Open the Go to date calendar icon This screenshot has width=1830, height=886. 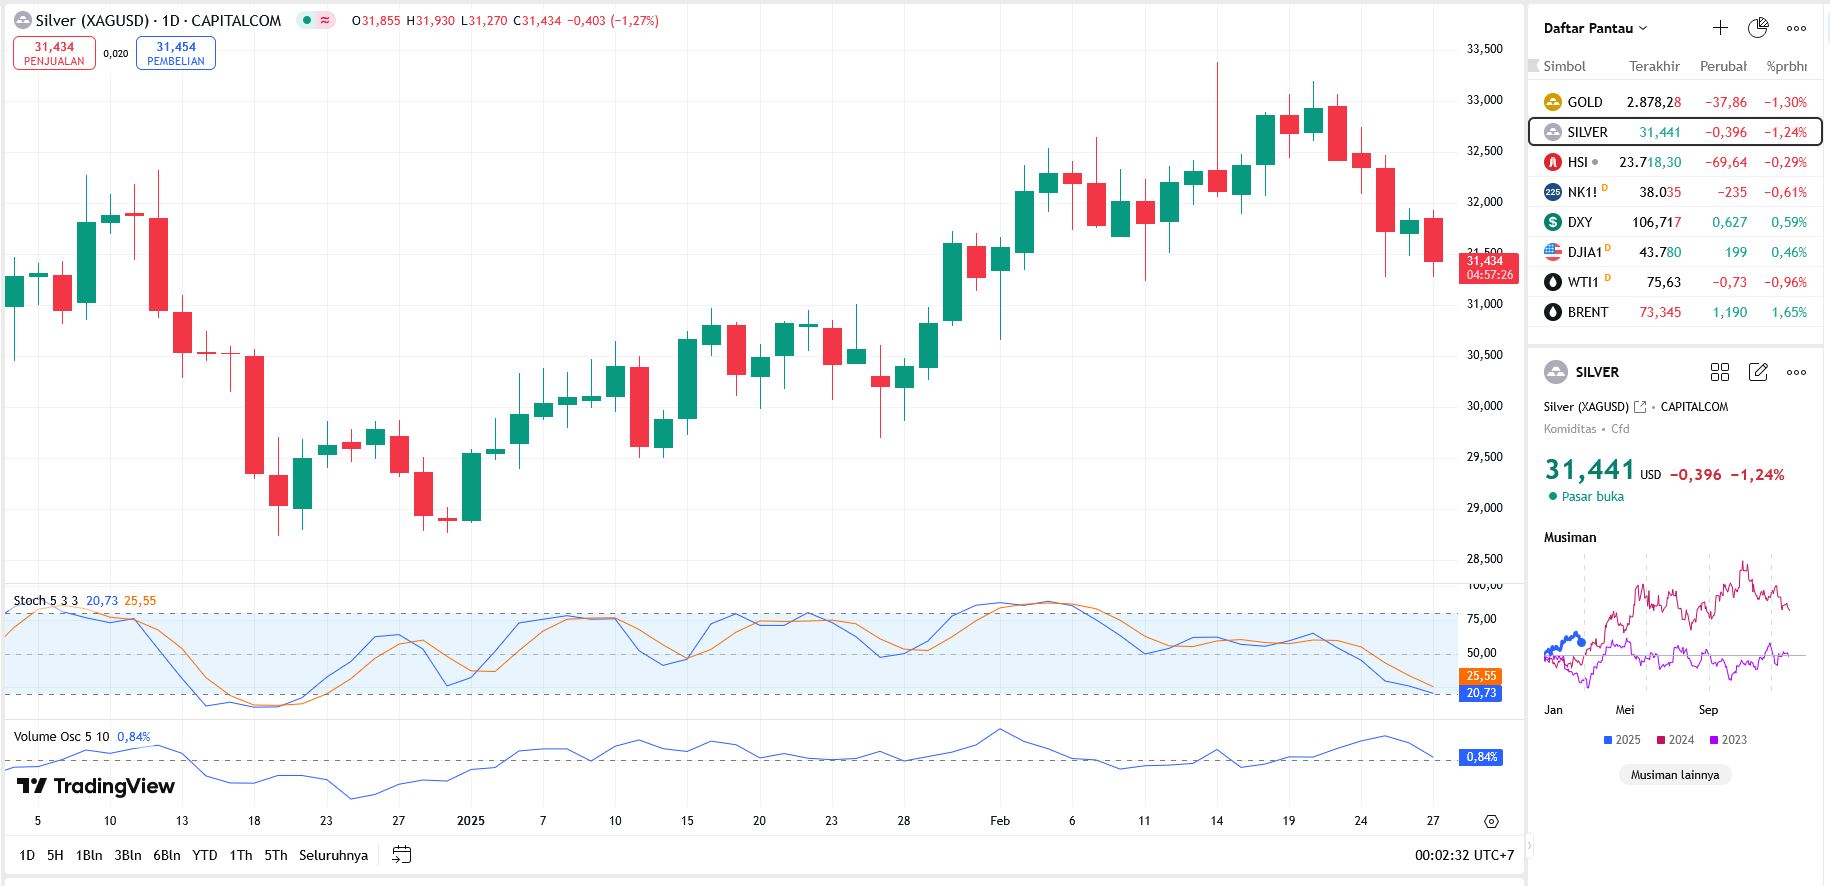click(x=402, y=855)
